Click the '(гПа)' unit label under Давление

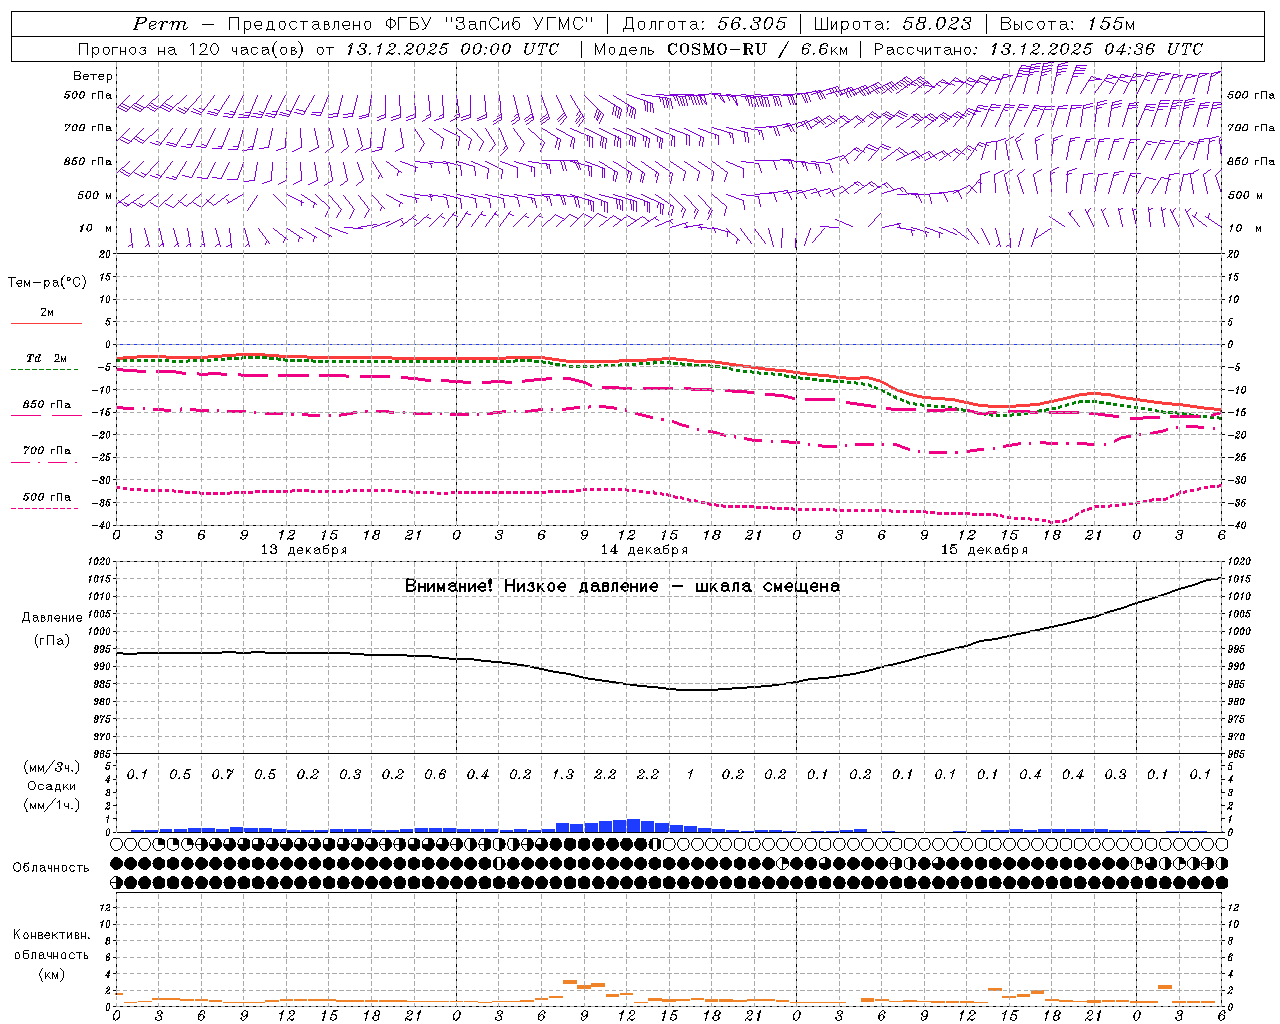[52, 640]
